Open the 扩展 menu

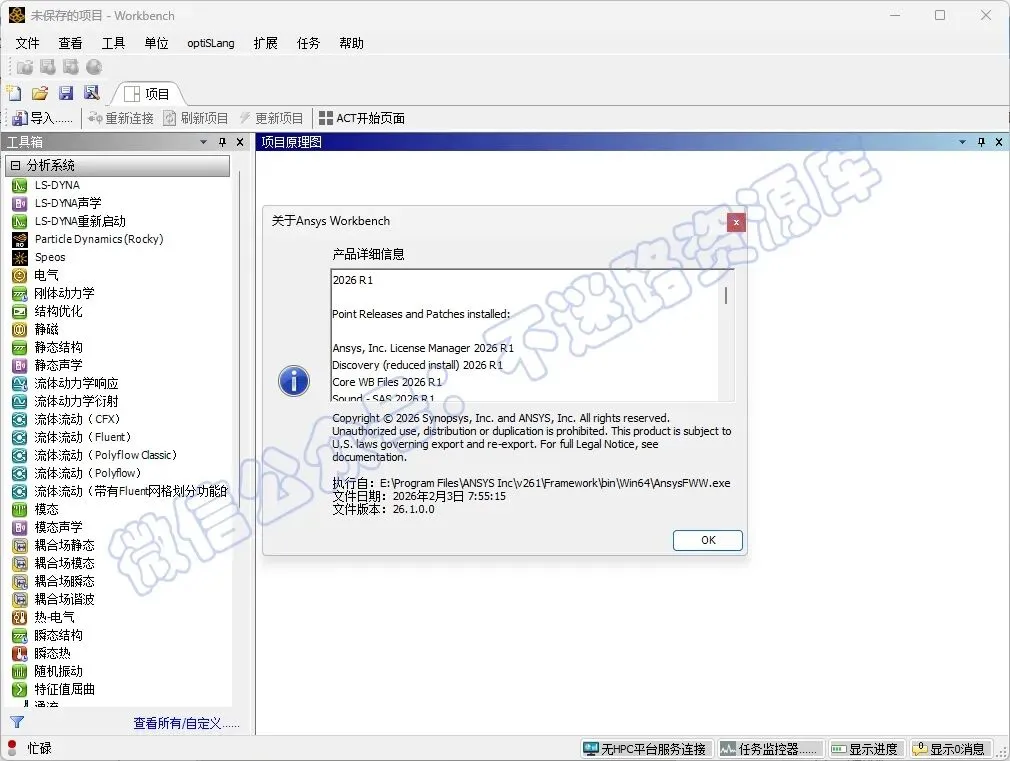(x=265, y=43)
